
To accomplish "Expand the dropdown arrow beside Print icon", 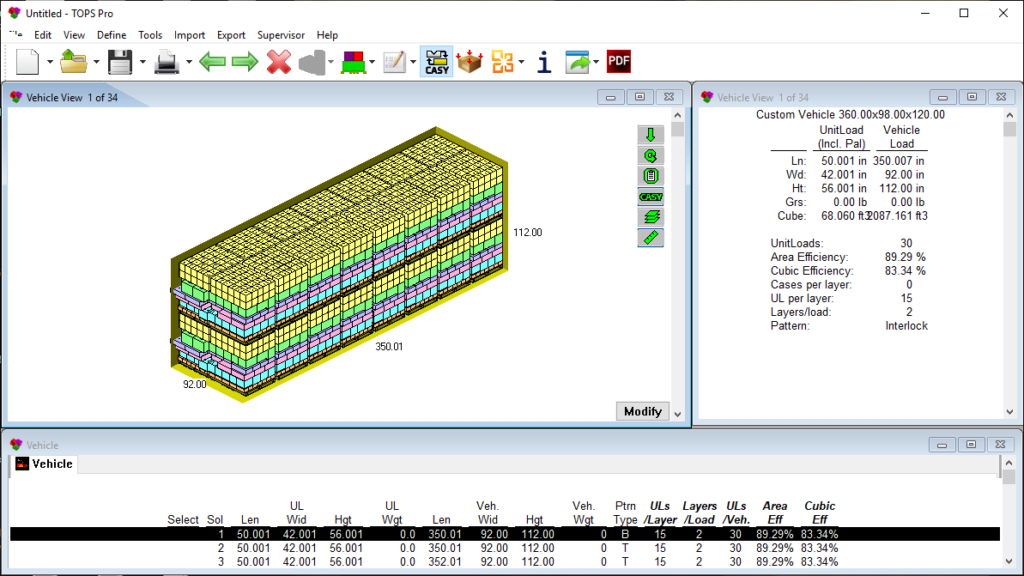I will click(187, 62).
